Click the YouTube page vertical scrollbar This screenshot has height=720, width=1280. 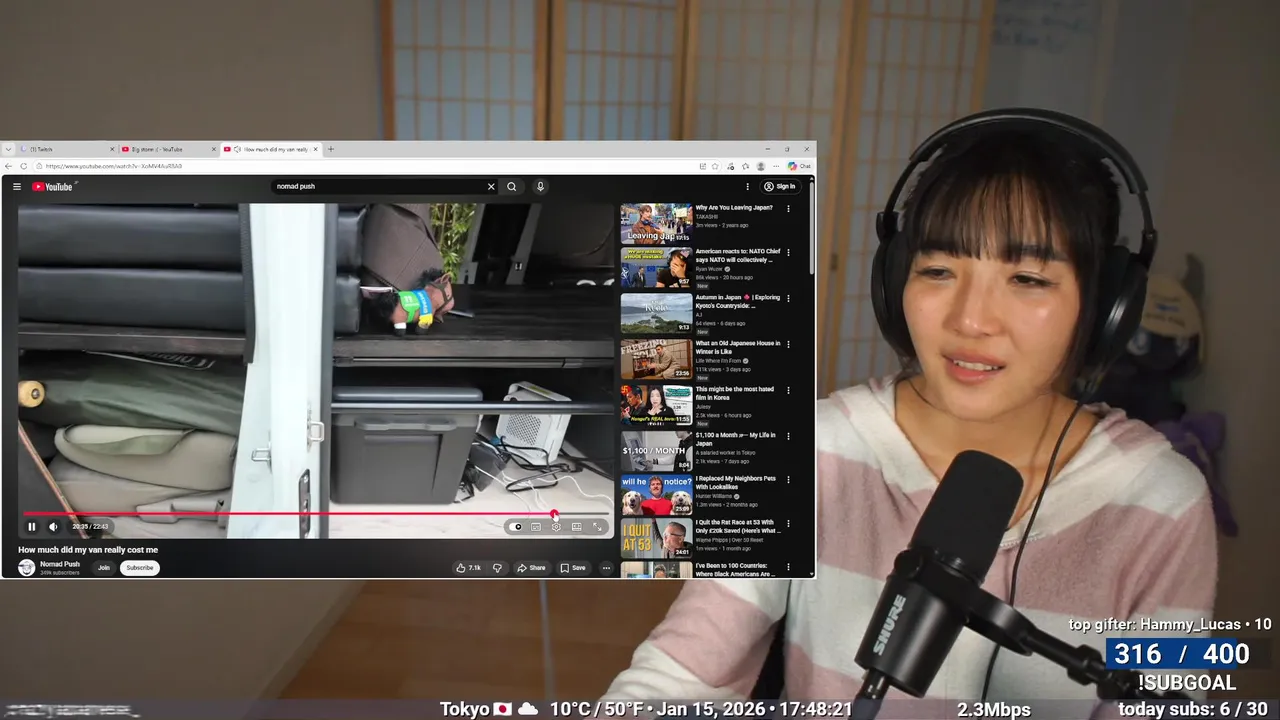point(811,228)
